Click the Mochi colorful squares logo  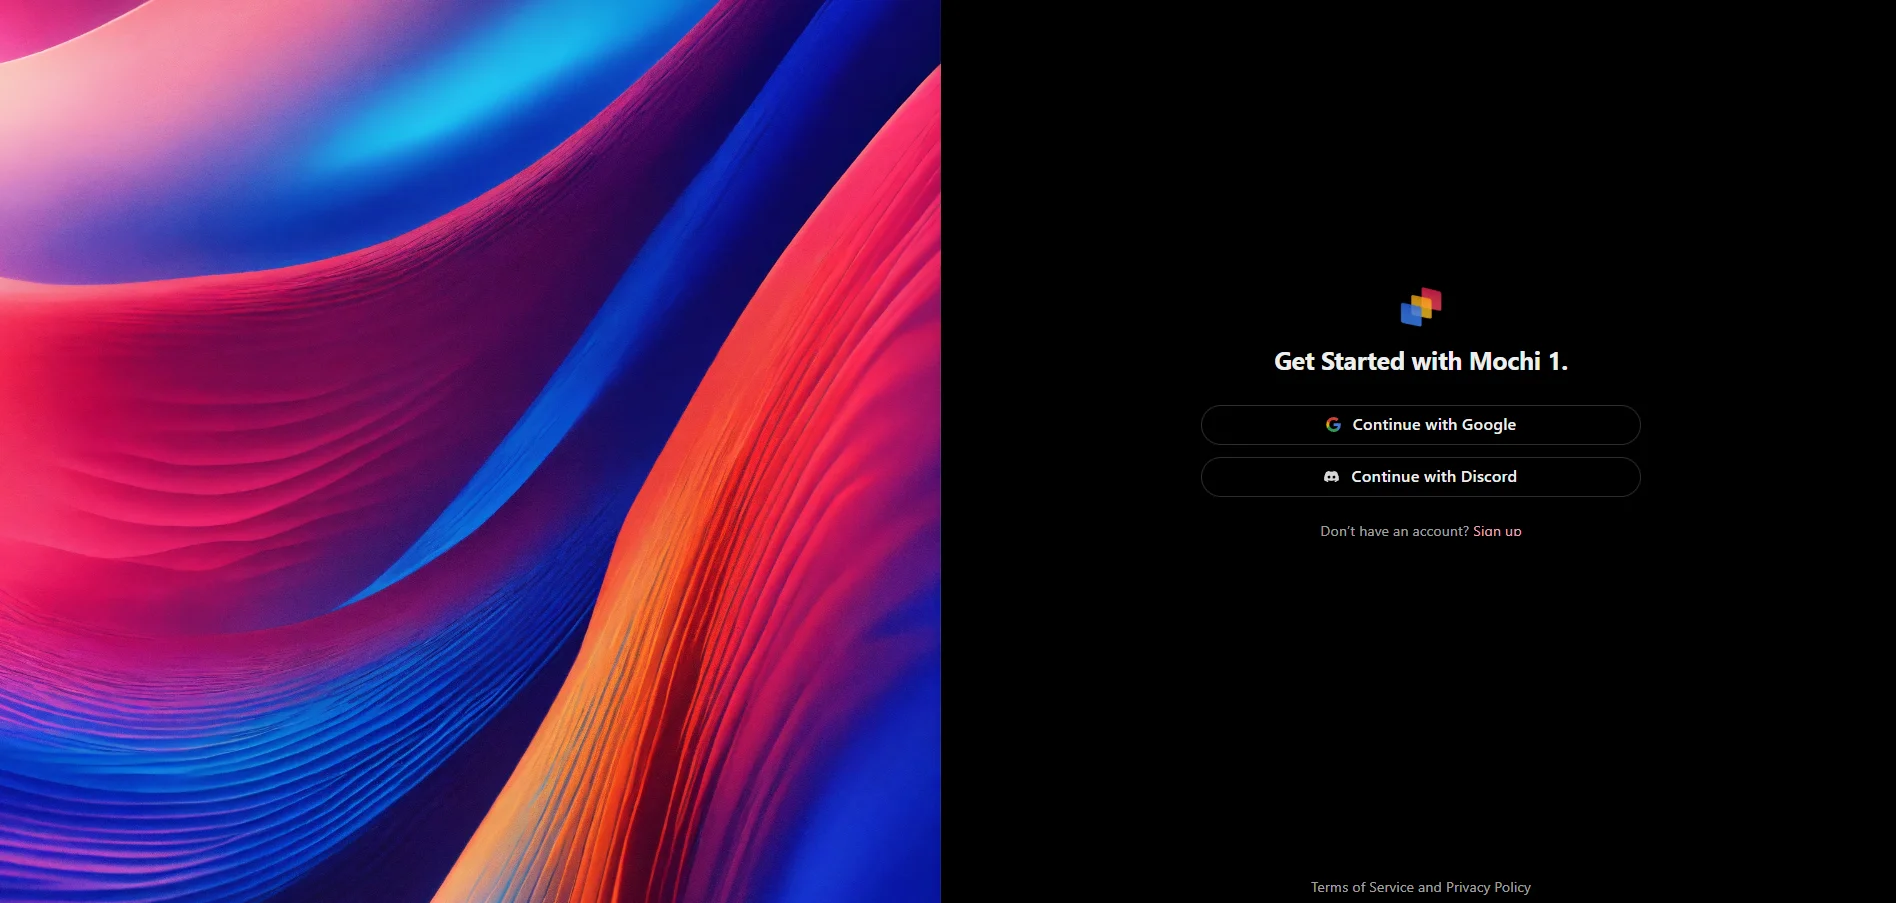1421,307
